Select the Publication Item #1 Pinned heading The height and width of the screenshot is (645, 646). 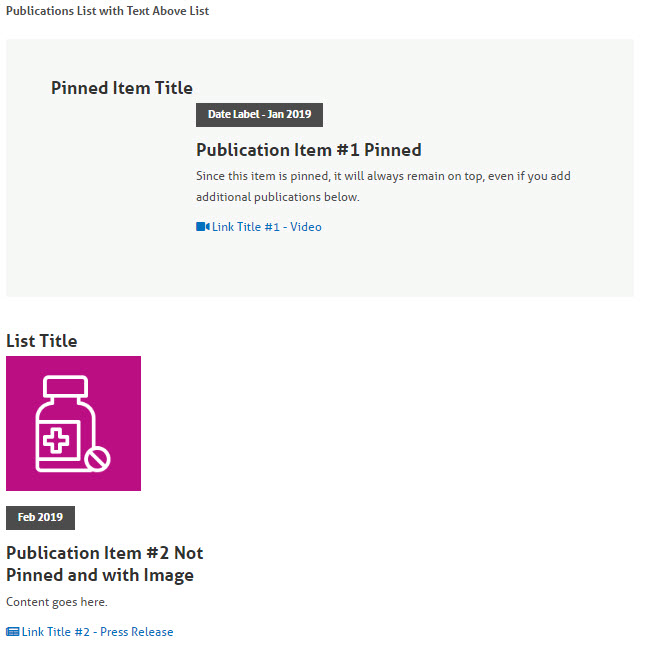309,150
